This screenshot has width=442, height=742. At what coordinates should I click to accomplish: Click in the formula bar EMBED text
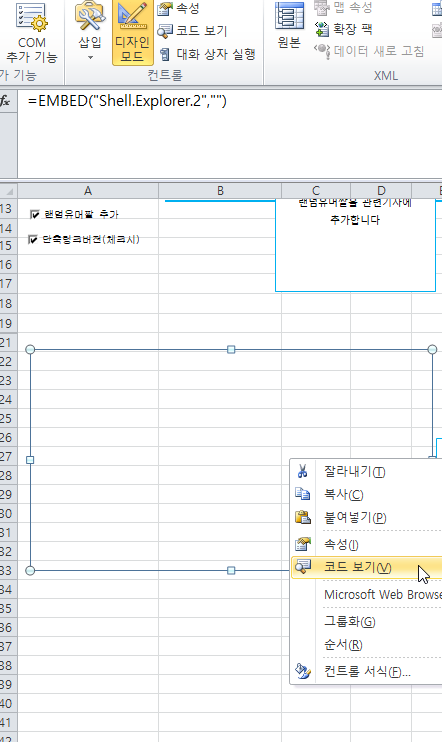(x=127, y=101)
